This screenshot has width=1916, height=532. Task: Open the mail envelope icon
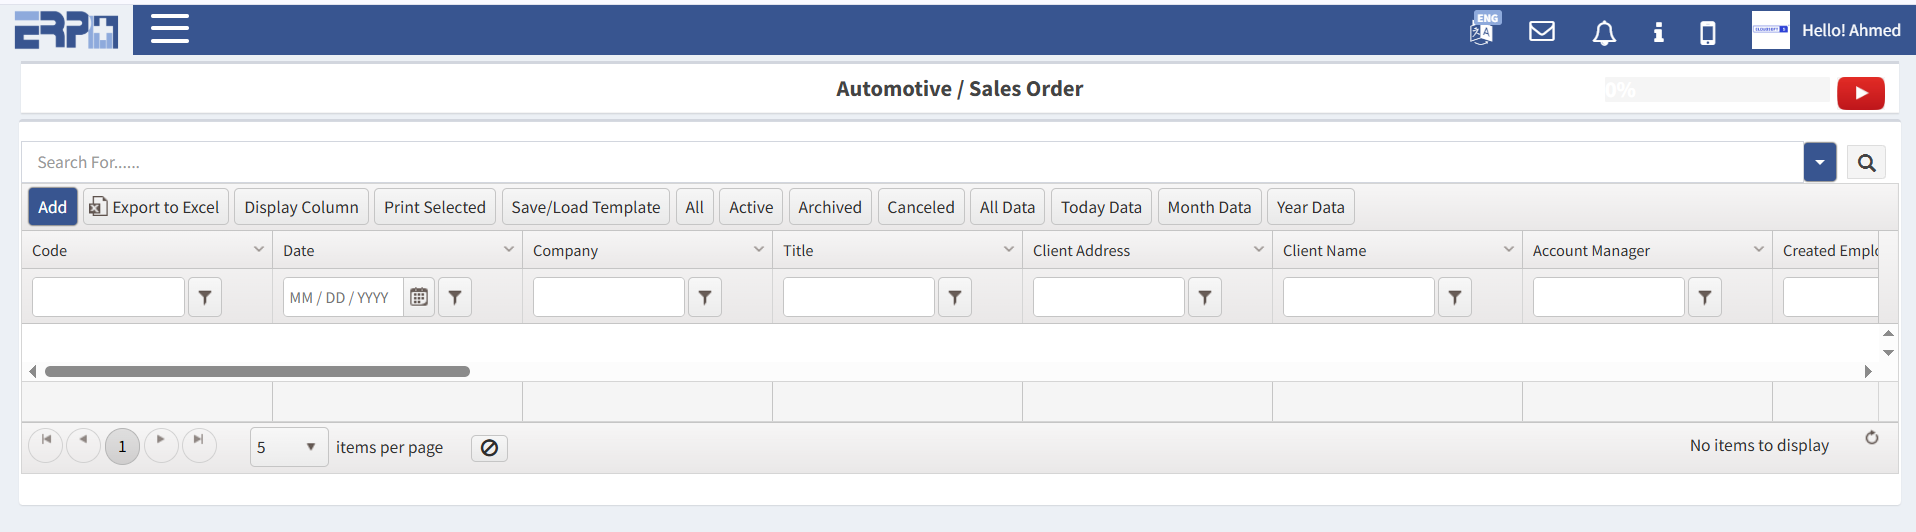(1541, 31)
